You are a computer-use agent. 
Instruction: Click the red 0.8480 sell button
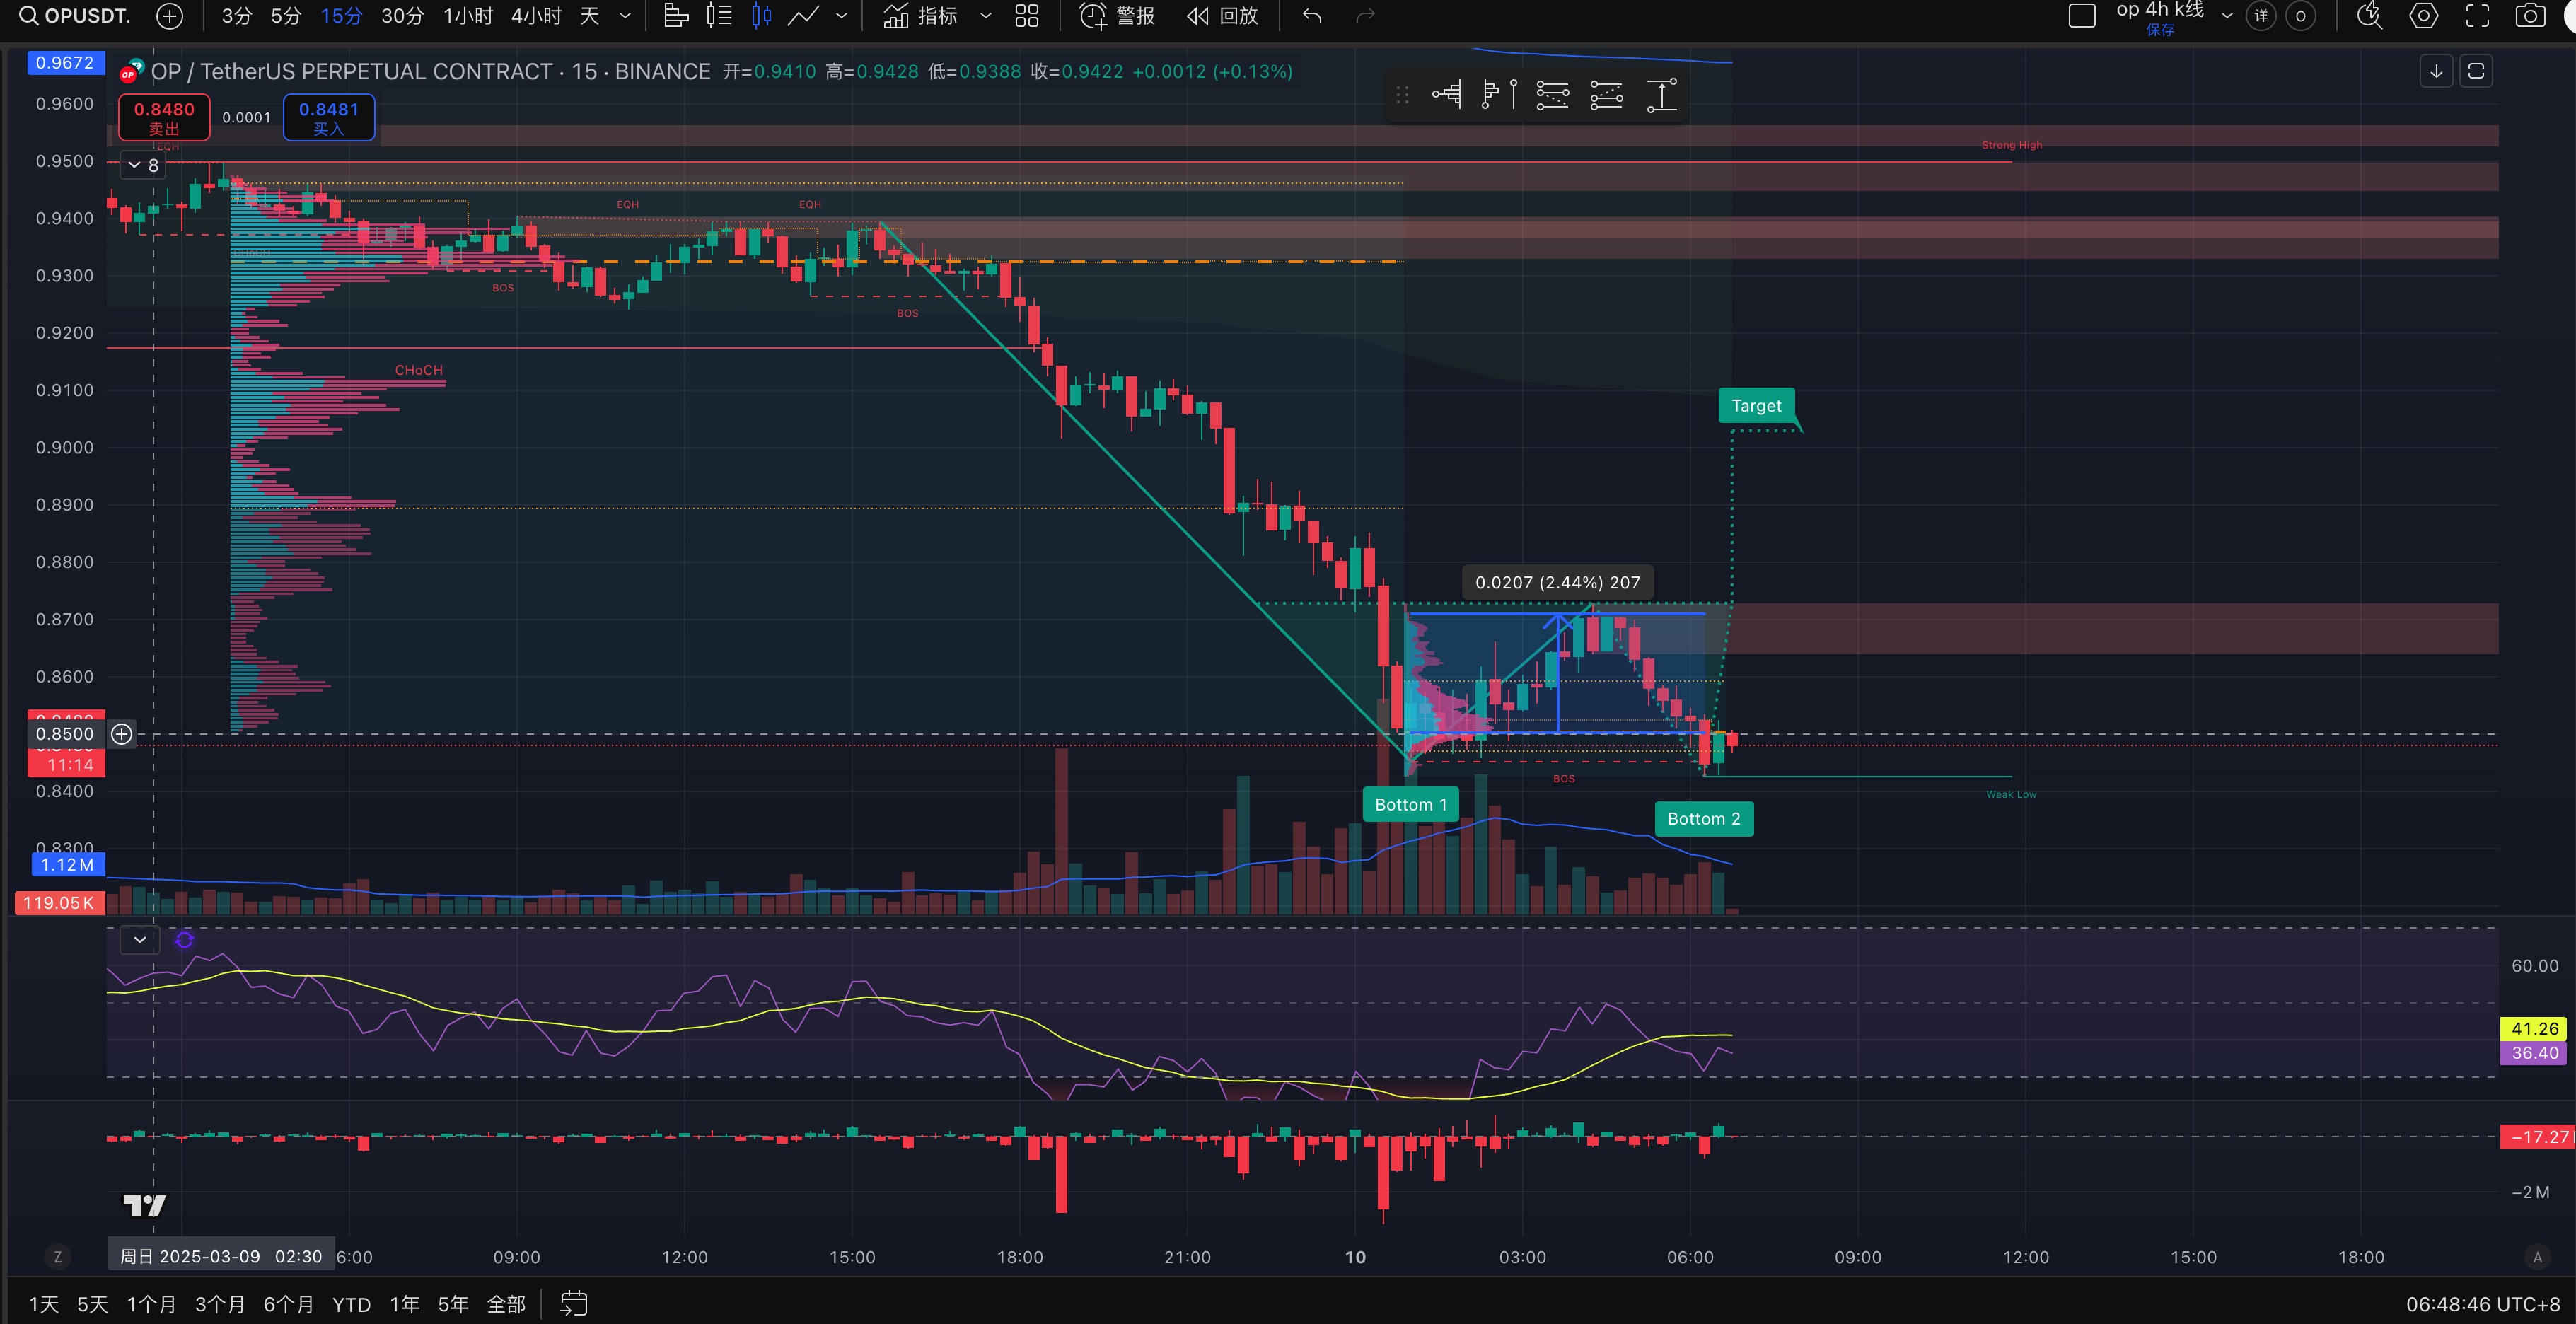pyautogui.click(x=164, y=117)
